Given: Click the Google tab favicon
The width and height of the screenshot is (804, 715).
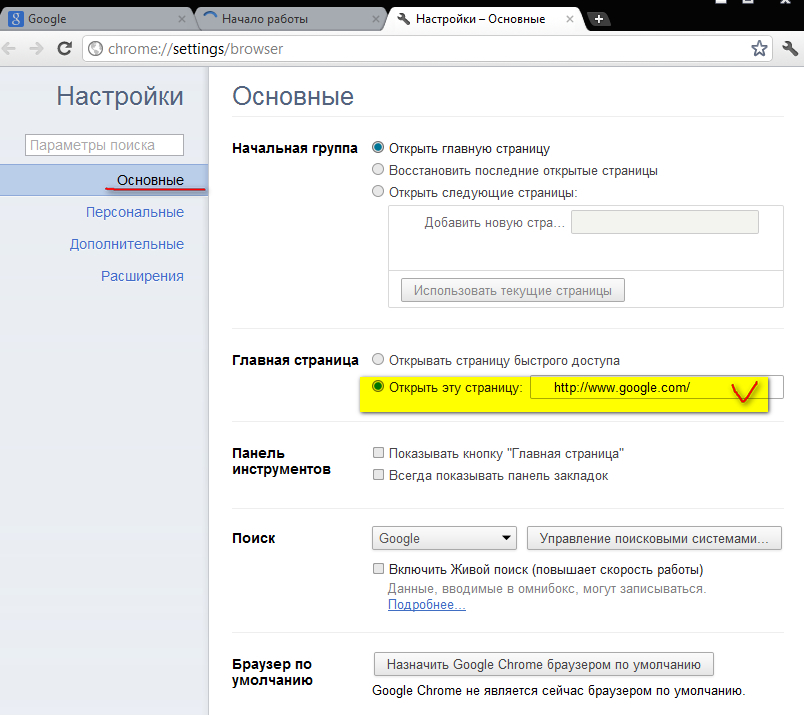Looking at the screenshot, I should tap(16, 19).
